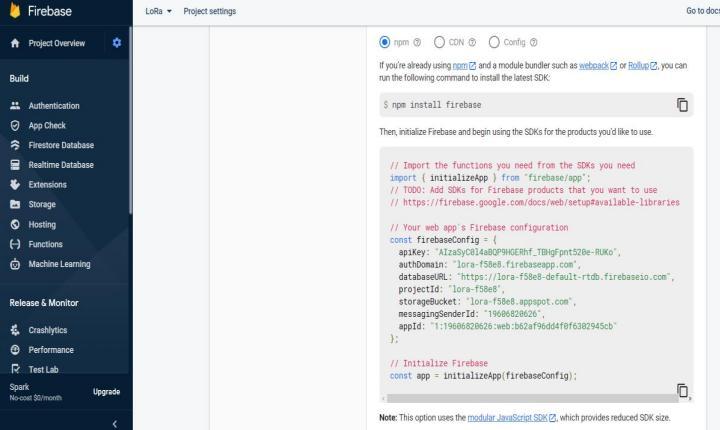Click the databaseURL value in the code
This screenshot has height=430, width=720.
tap(564, 277)
